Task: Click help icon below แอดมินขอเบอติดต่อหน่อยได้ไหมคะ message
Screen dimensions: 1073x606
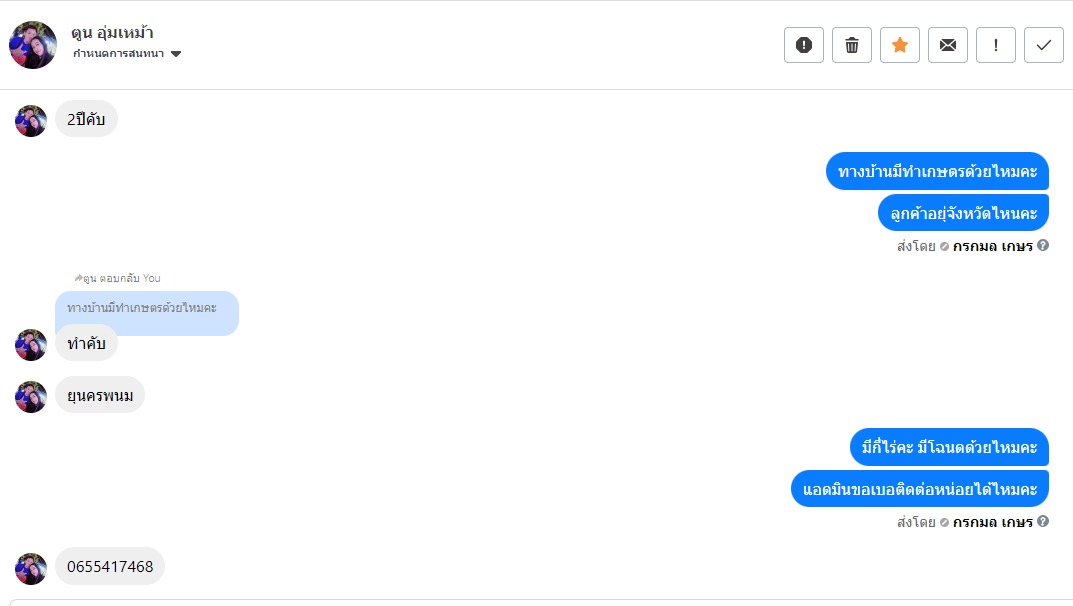Action: click(x=1043, y=522)
